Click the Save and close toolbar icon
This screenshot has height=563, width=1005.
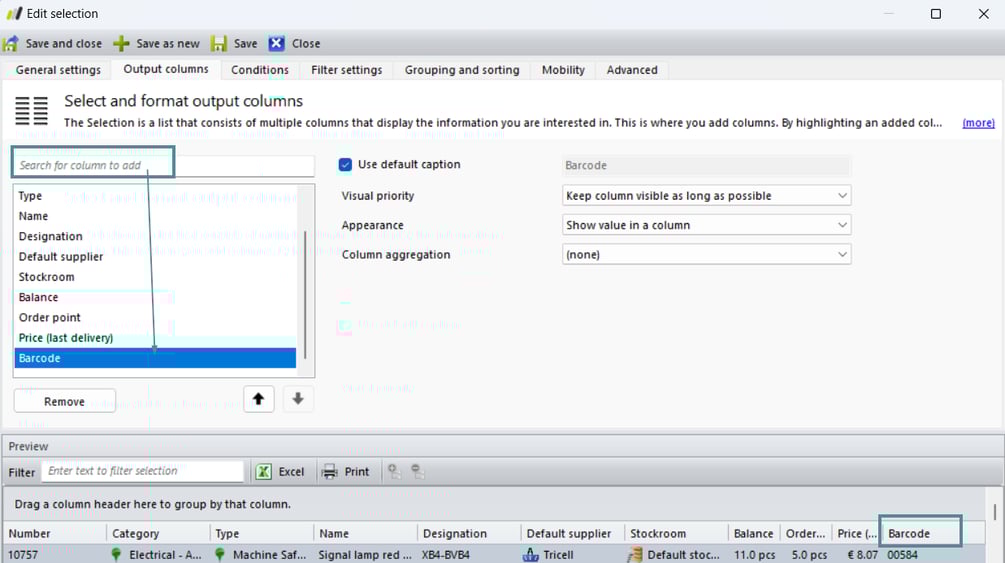coord(11,44)
